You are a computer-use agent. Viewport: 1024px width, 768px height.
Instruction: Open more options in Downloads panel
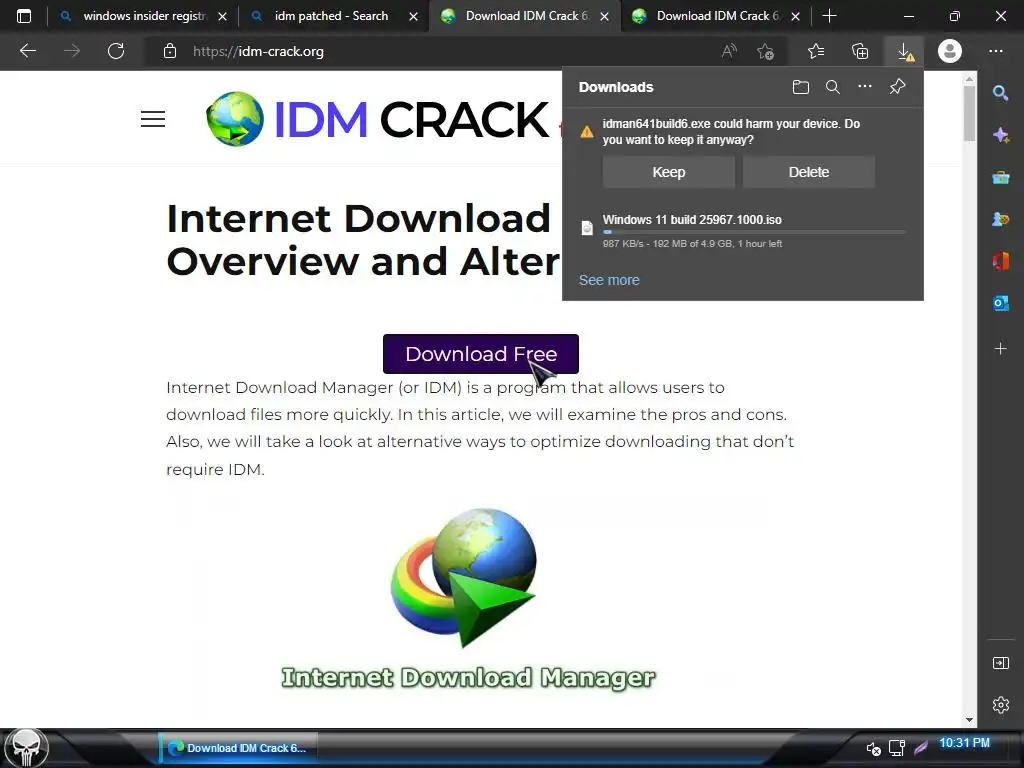[x=865, y=86]
